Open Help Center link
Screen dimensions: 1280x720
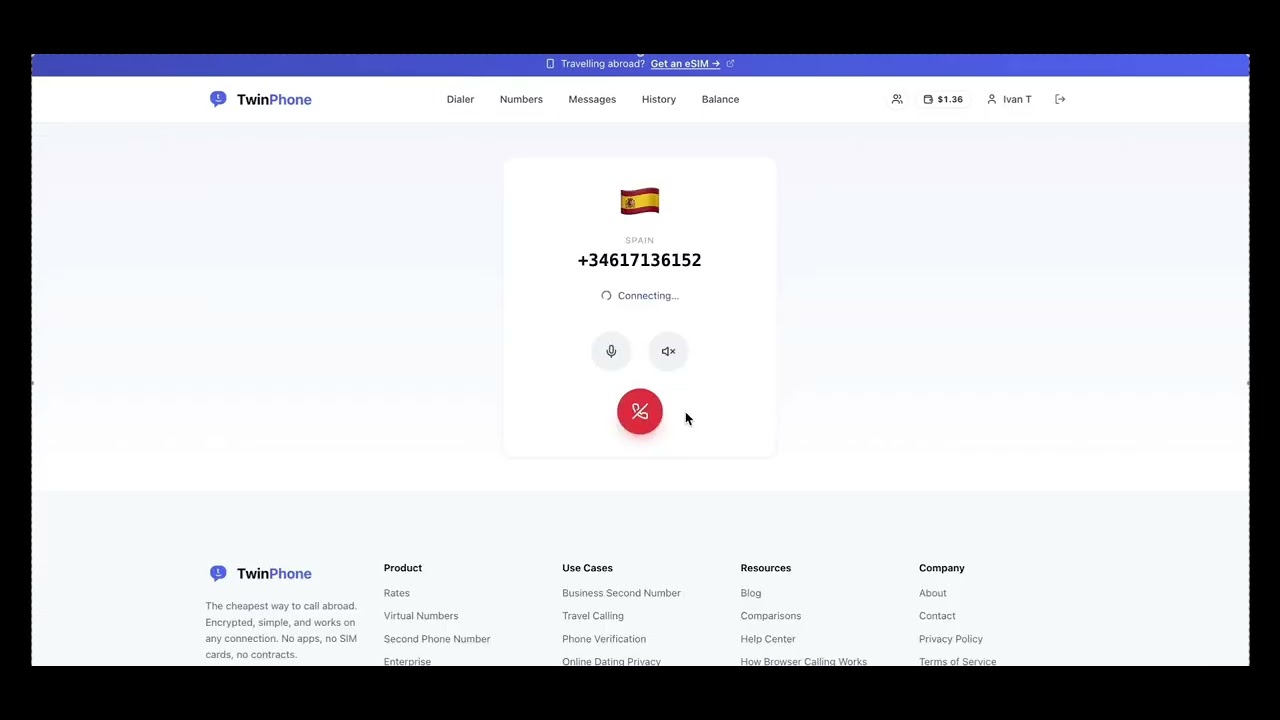coord(768,639)
